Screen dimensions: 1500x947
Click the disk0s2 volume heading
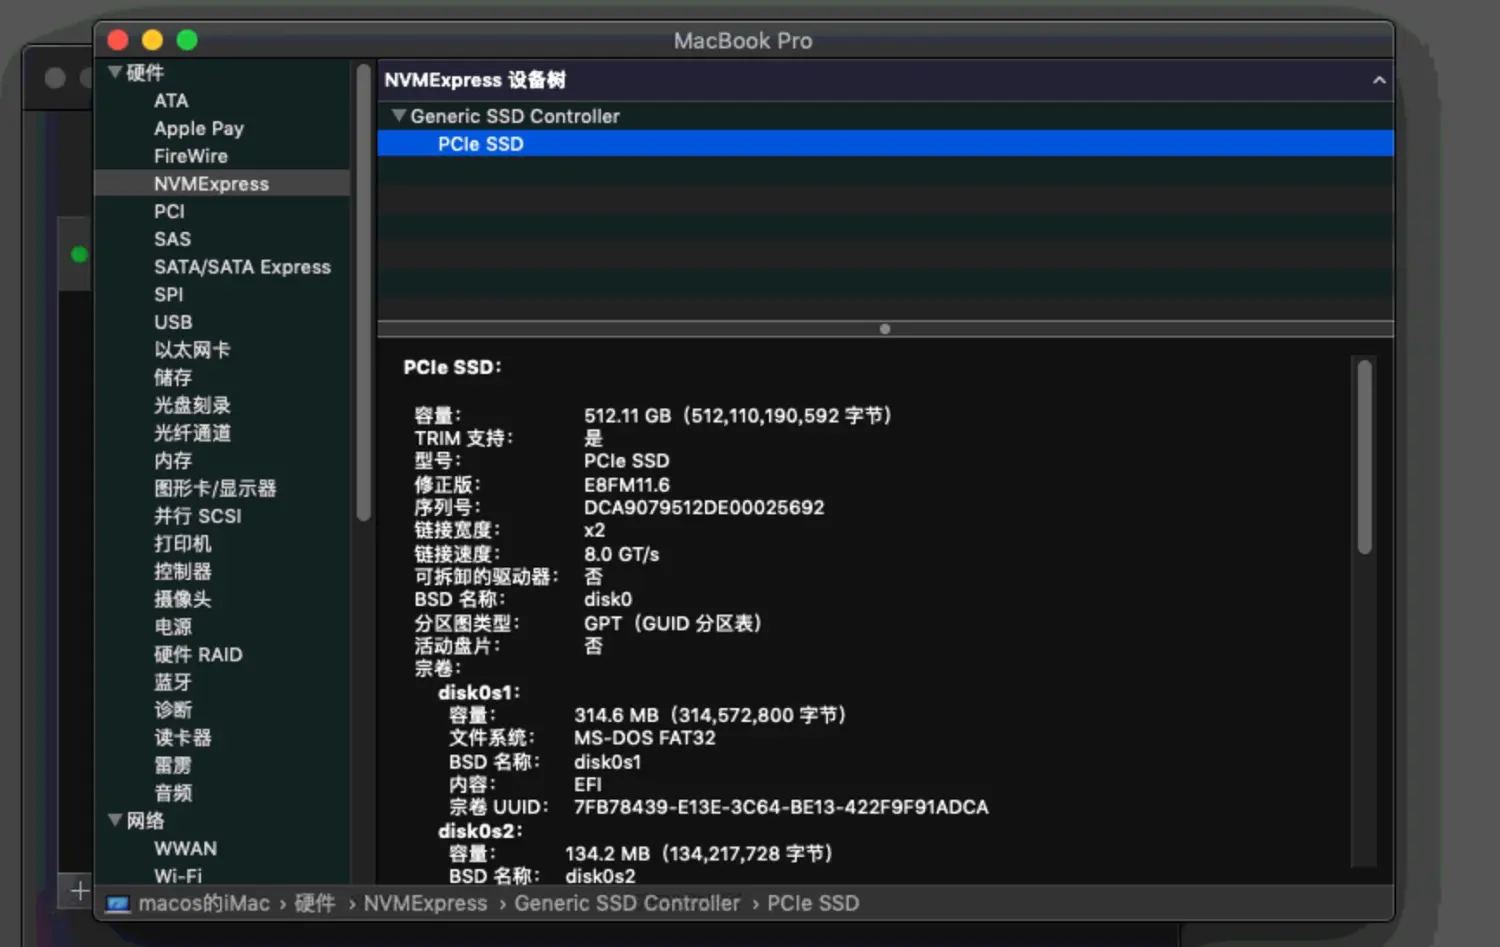pyautogui.click(x=480, y=831)
